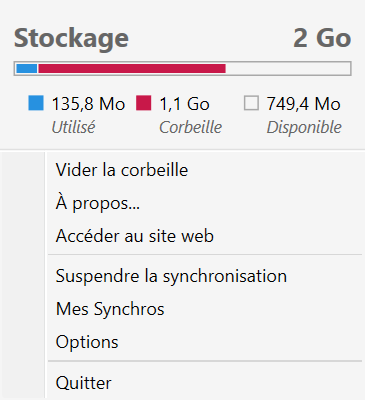Click the 749,4 Mo available value
This screenshot has height=400, width=365.
click(x=303, y=104)
